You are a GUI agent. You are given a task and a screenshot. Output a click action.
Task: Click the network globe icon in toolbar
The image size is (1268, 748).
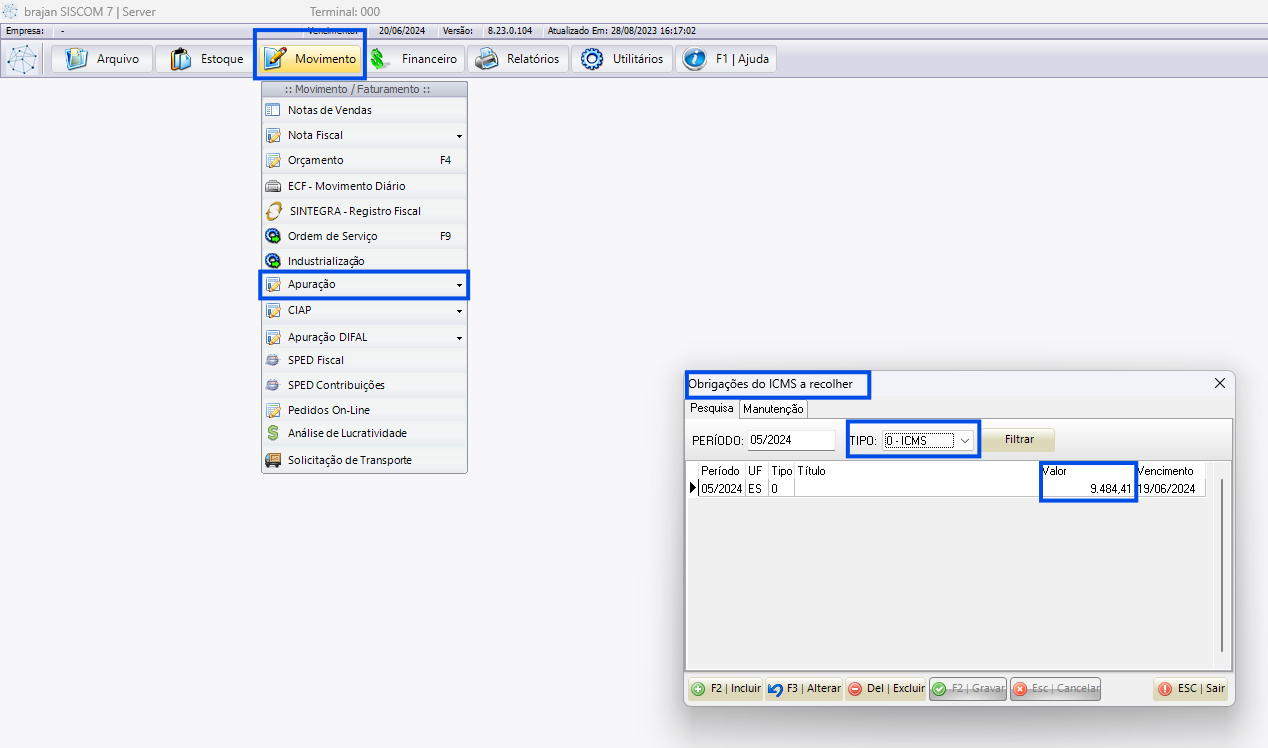pyautogui.click(x=22, y=60)
